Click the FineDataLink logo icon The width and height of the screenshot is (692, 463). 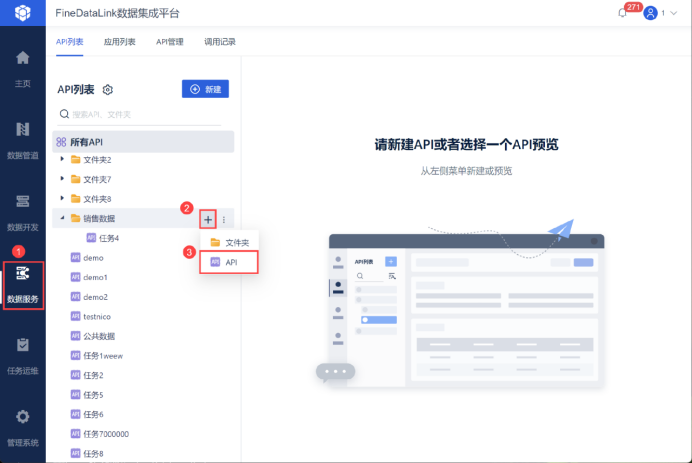coord(23,12)
